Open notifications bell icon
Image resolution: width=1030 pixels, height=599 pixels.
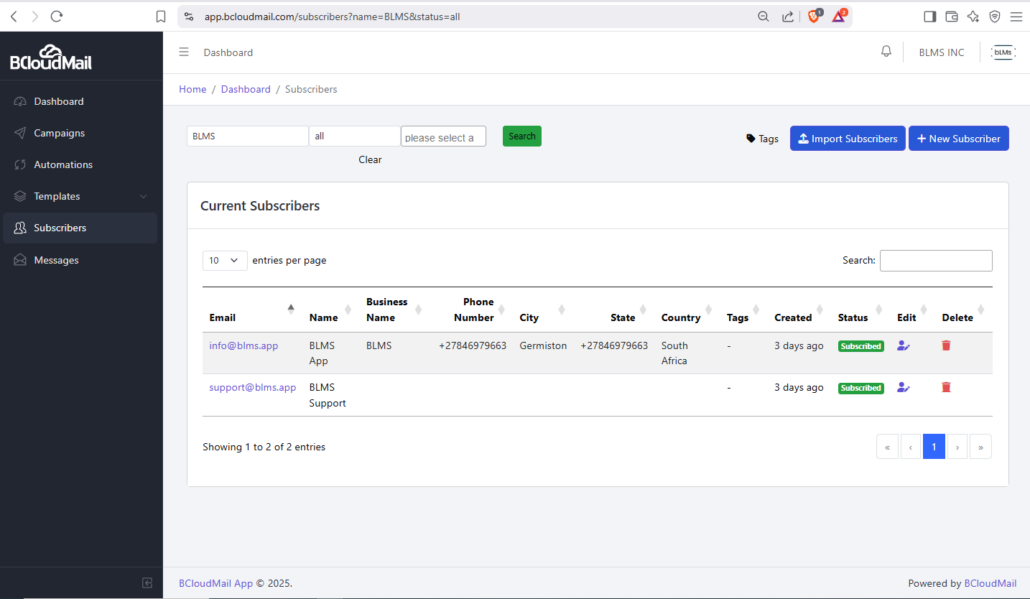click(x=886, y=51)
